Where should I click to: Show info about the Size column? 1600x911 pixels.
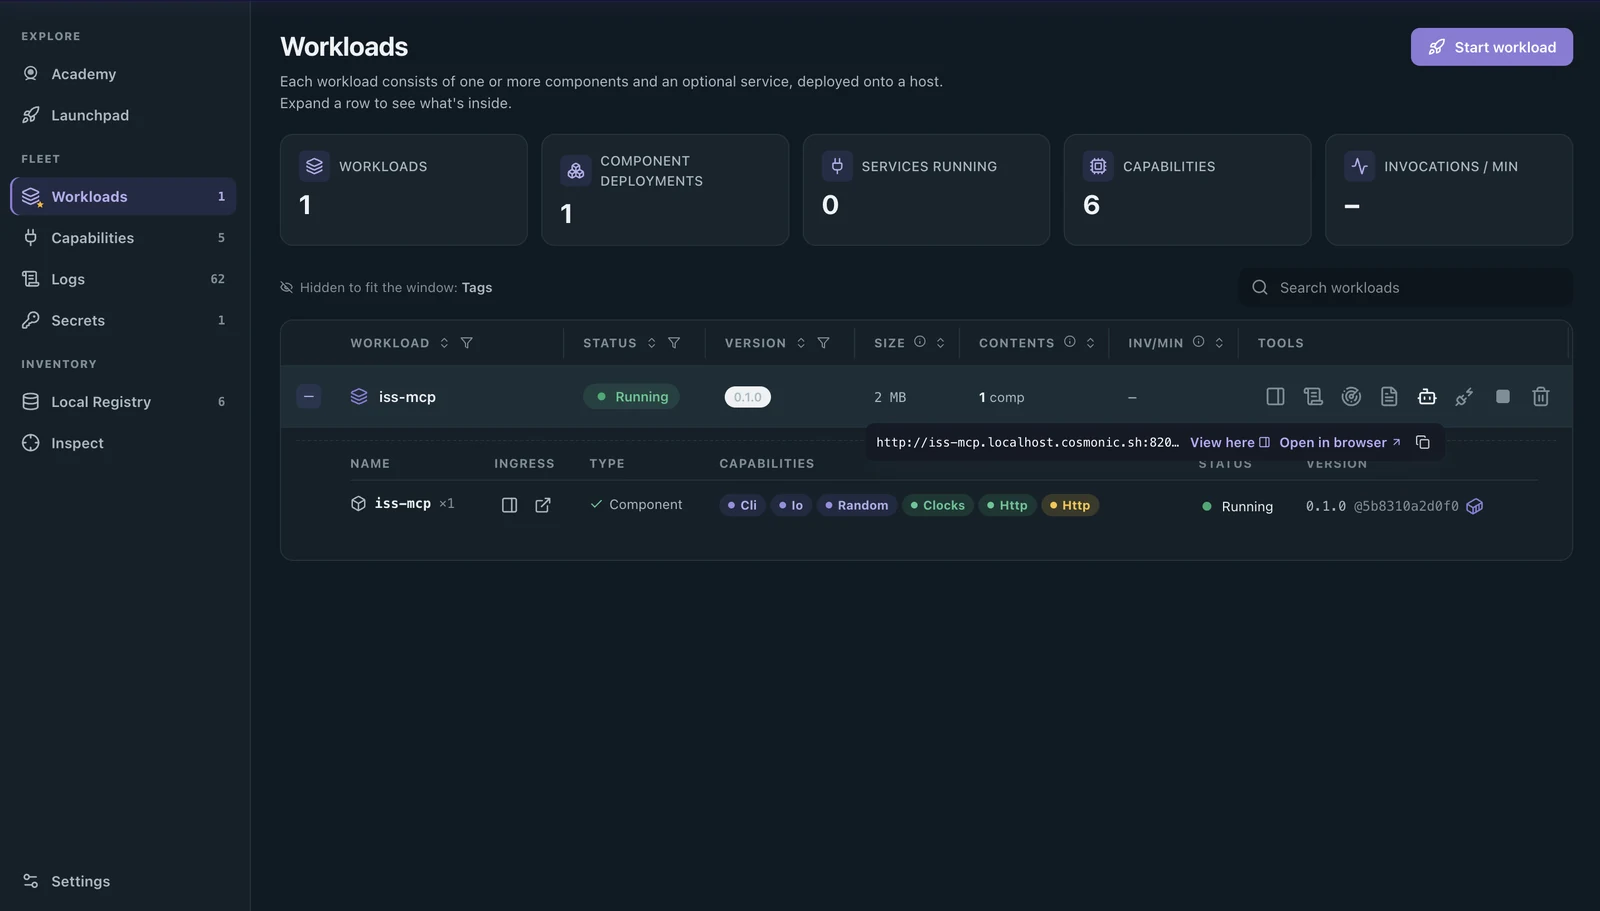[x=920, y=342]
